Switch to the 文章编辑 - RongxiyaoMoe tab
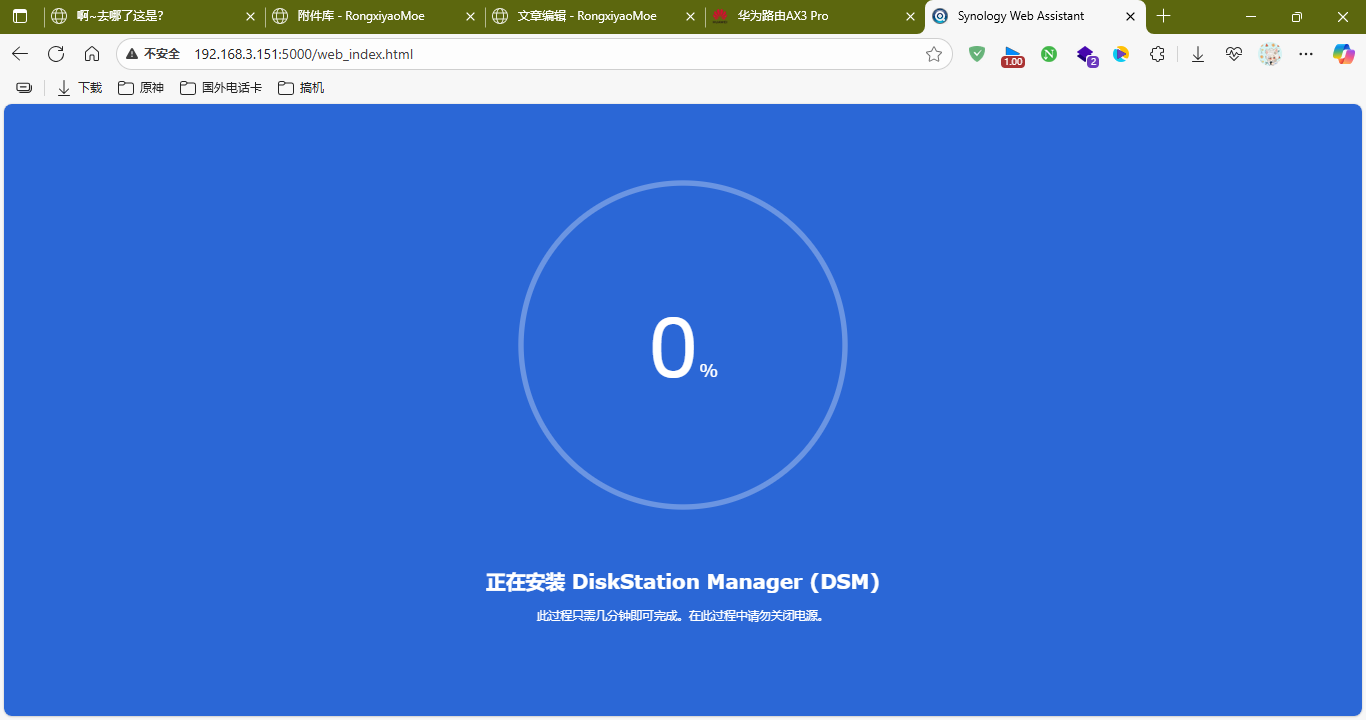The height and width of the screenshot is (720, 1366). tap(593, 16)
